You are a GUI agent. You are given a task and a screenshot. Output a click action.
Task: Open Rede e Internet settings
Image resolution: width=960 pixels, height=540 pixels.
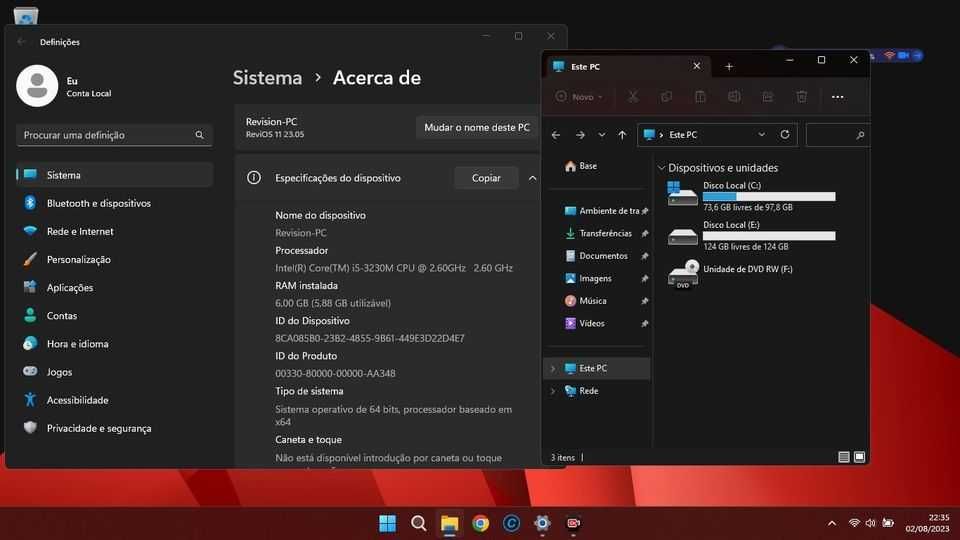(114, 231)
